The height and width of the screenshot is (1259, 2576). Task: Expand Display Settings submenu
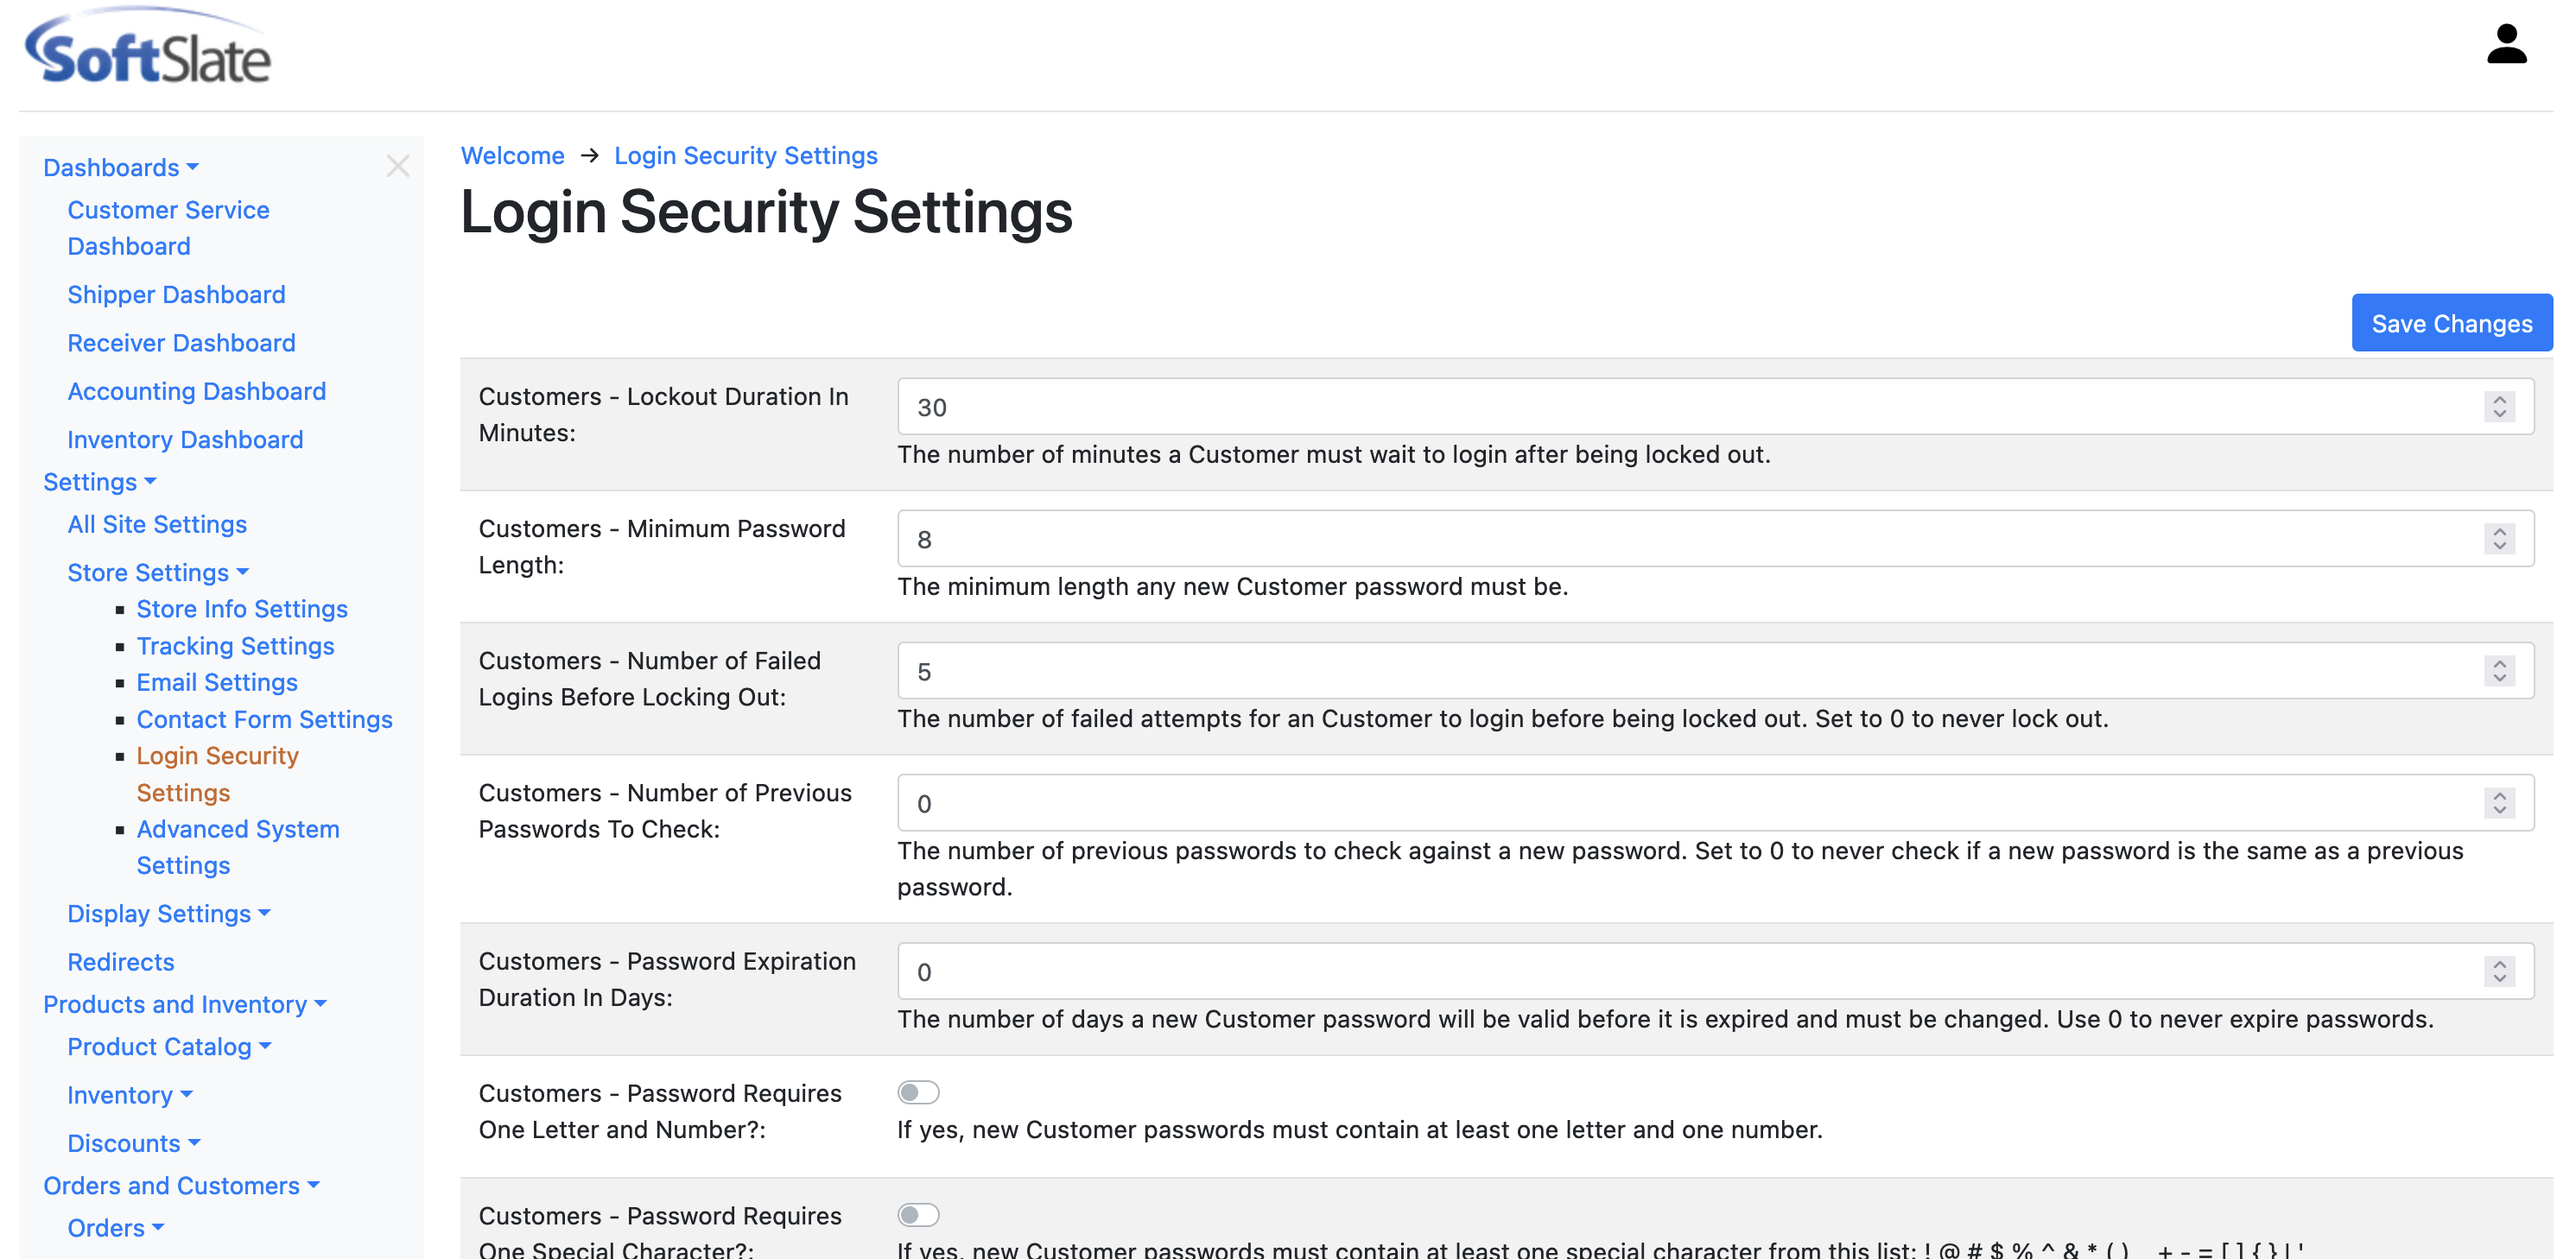coord(169,913)
